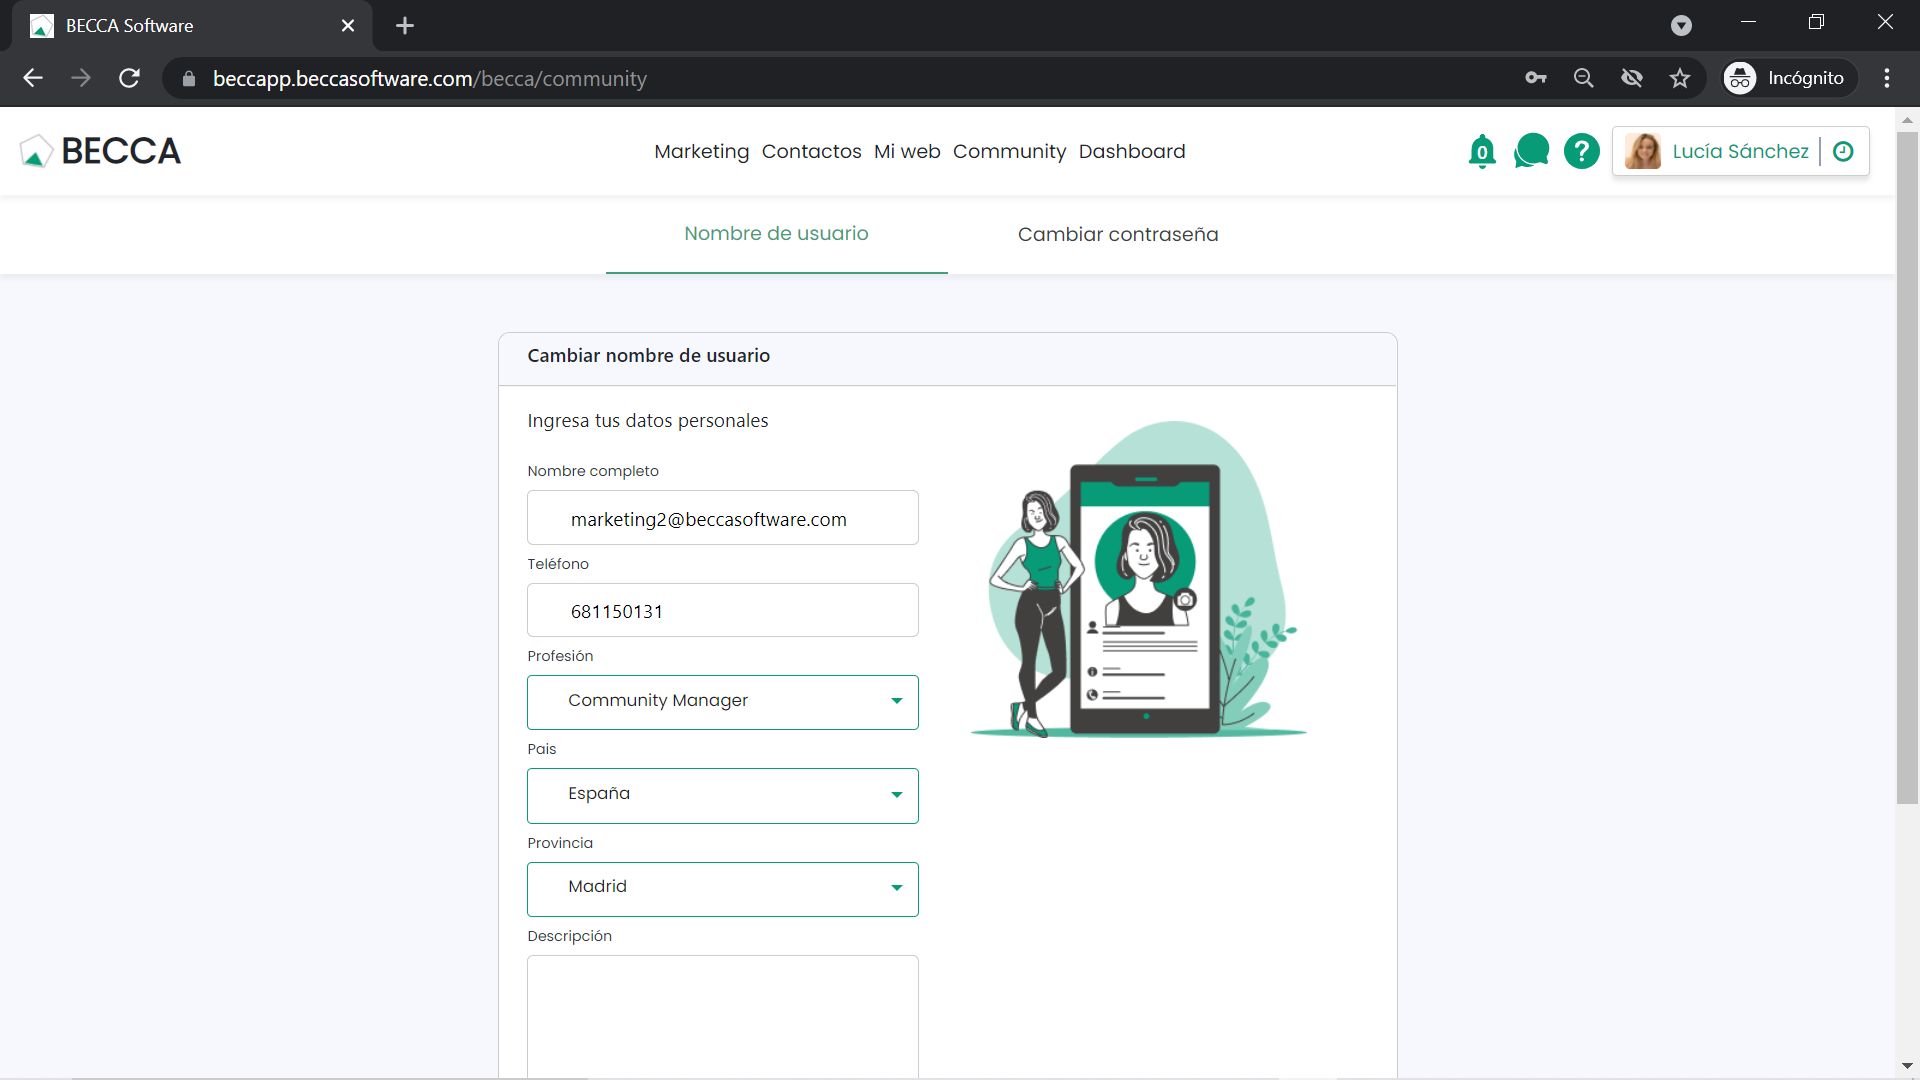1920x1080 pixels.
Task: Click the BECCA logo
Action: tap(100, 151)
